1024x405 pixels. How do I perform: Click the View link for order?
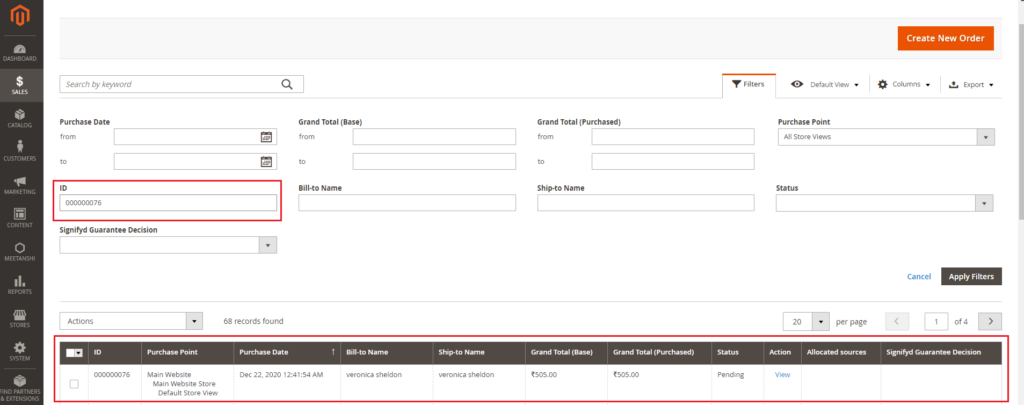click(x=782, y=374)
